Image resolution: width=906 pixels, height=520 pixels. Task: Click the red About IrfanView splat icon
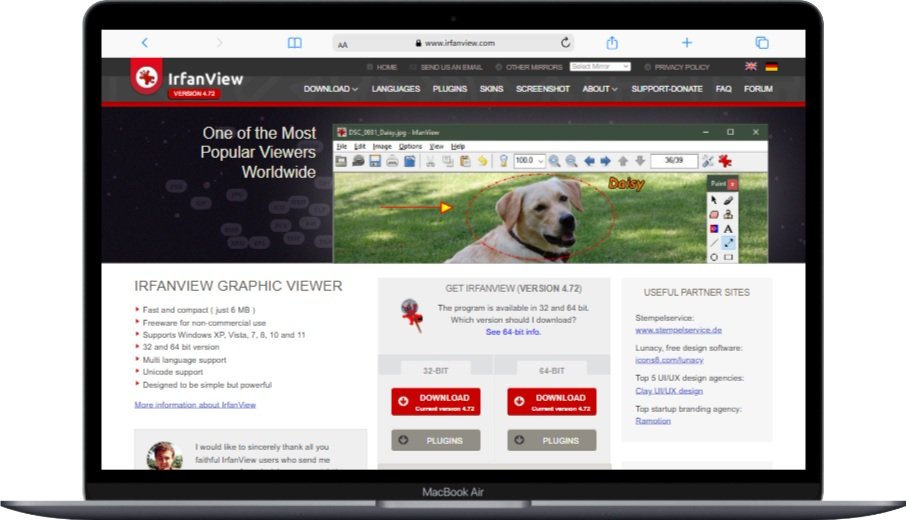pyautogui.click(x=725, y=161)
